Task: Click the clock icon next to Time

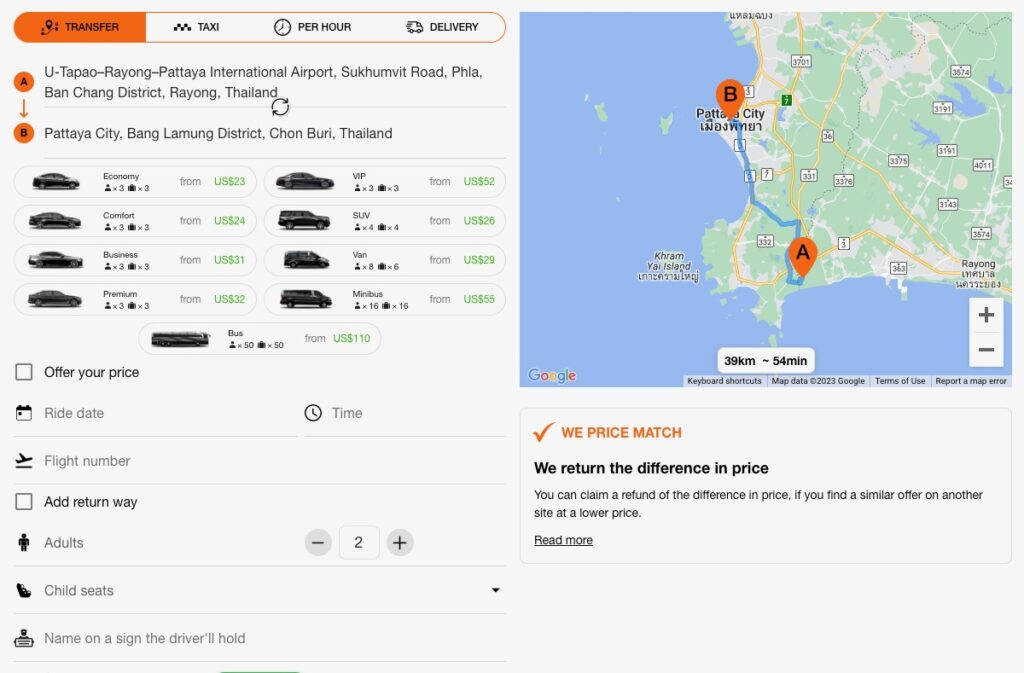Action: point(312,412)
